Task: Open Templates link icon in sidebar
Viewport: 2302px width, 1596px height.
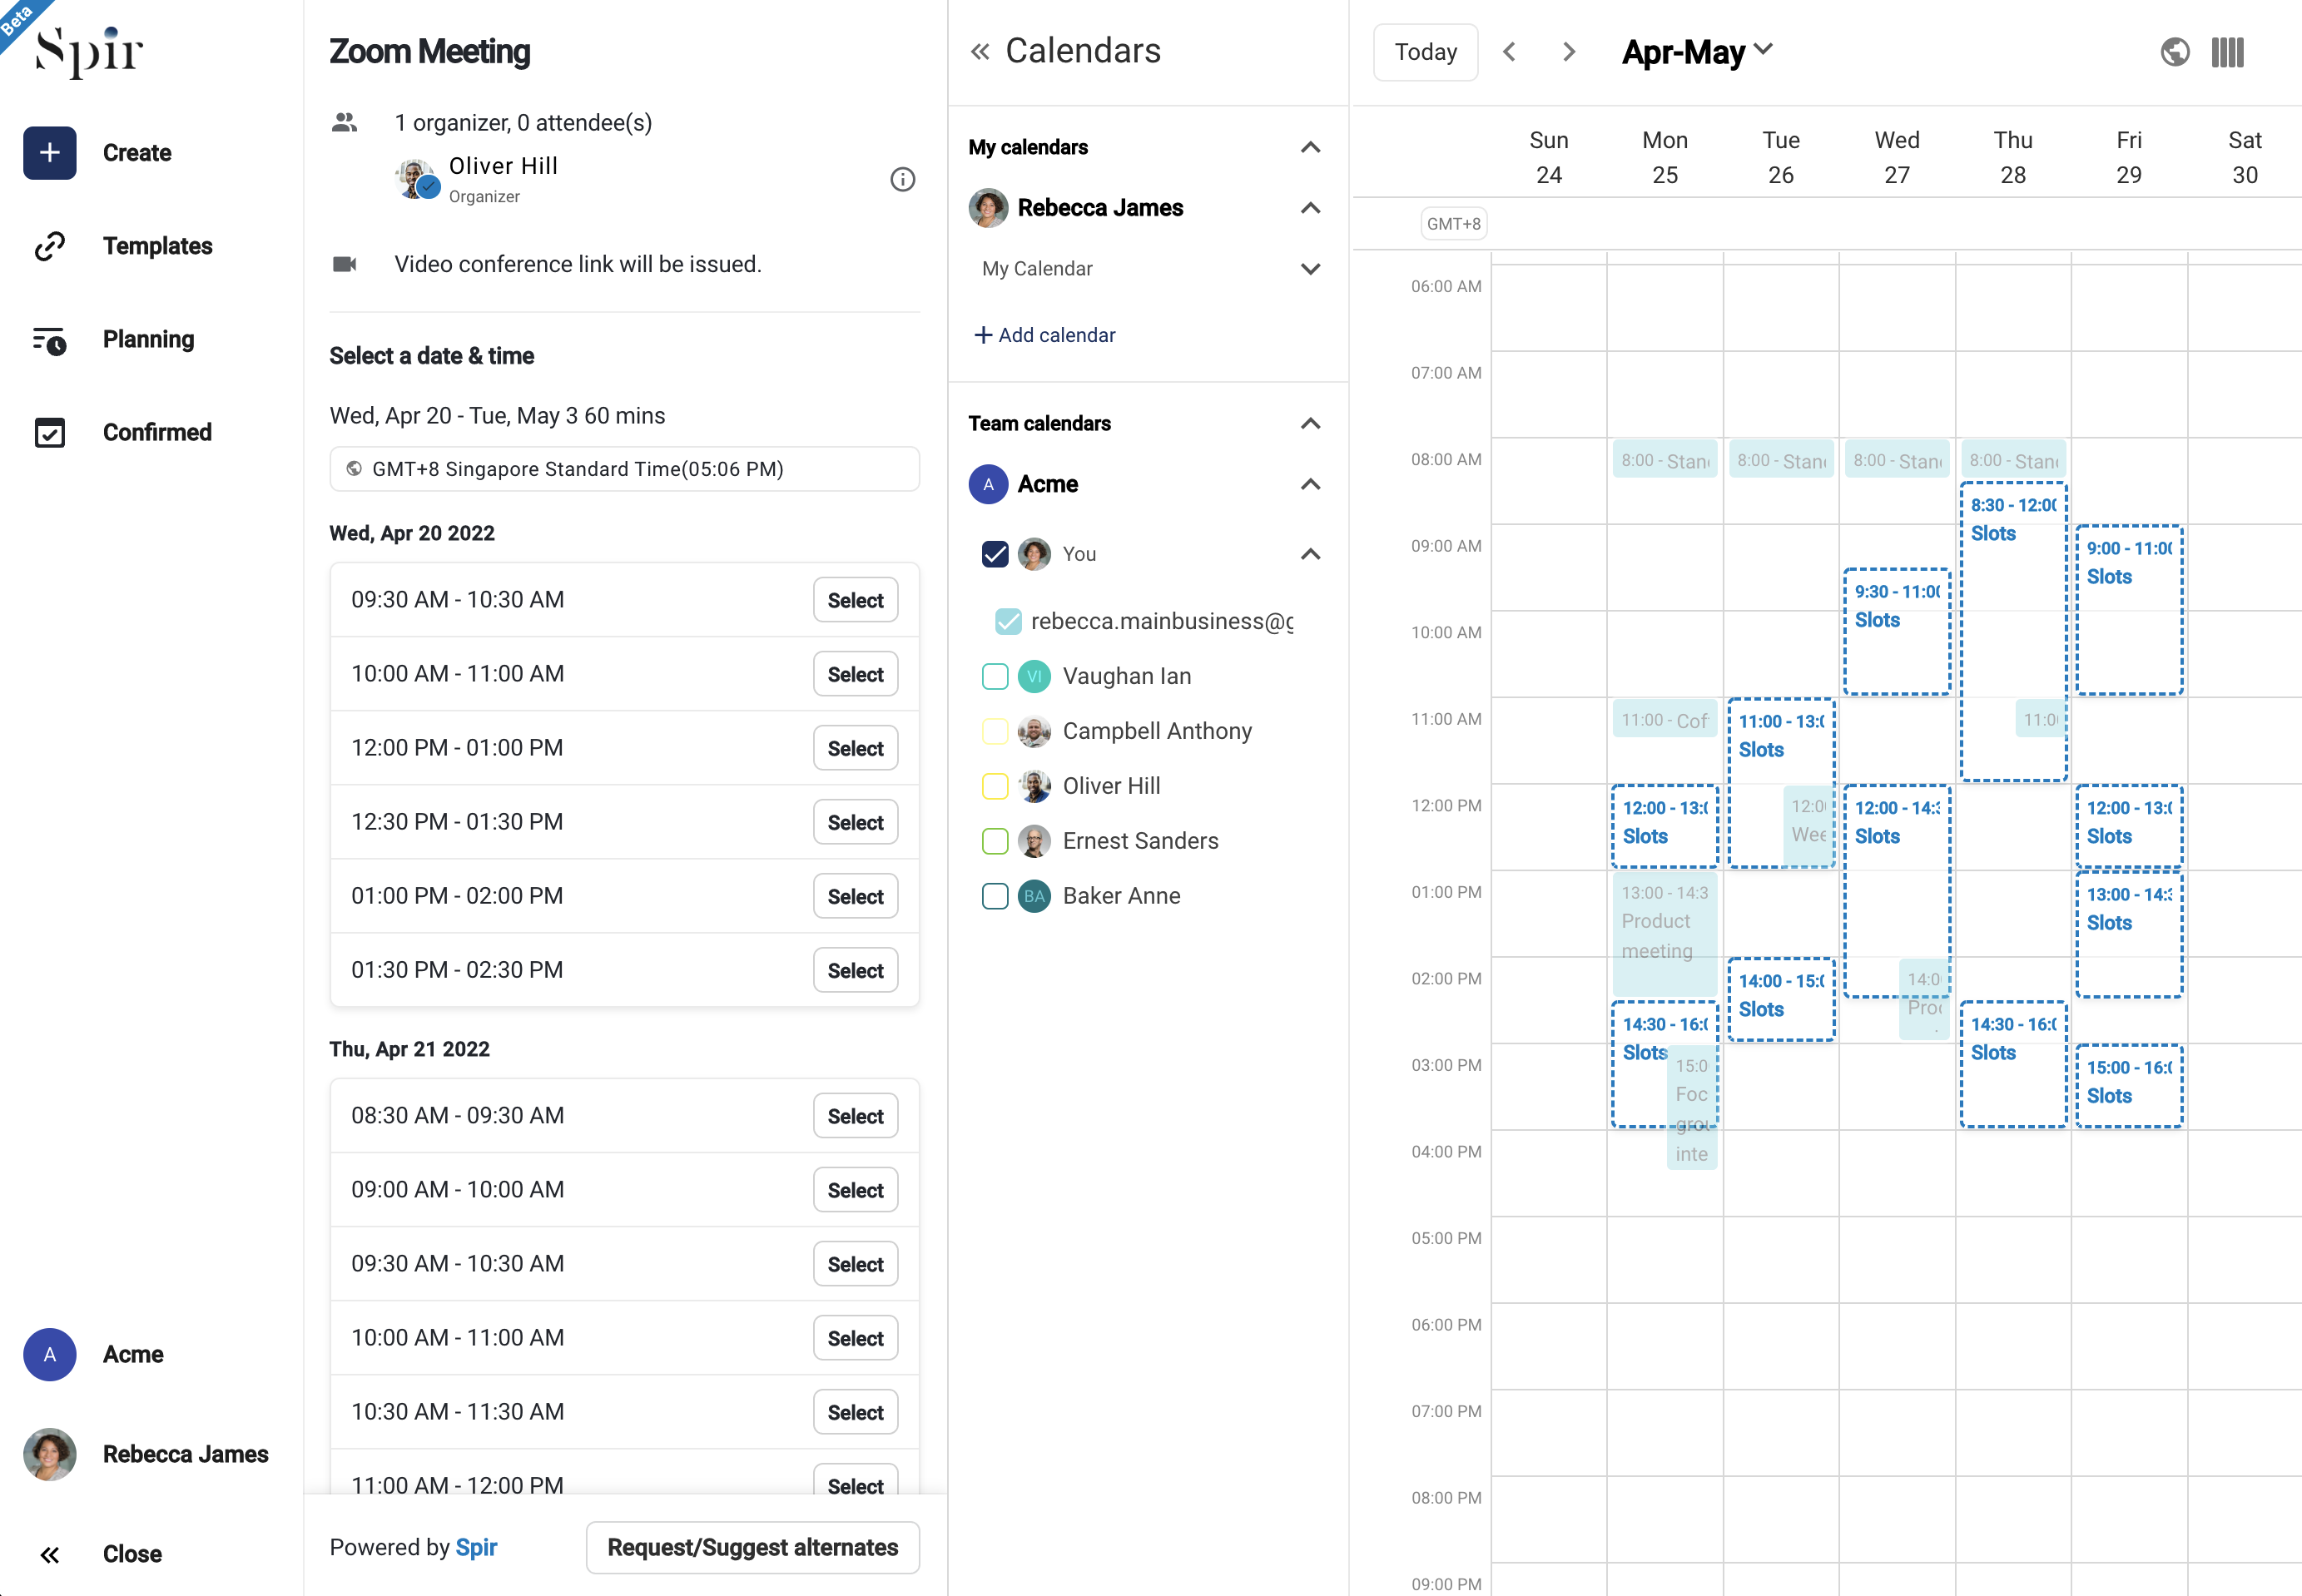Action: (49, 246)
